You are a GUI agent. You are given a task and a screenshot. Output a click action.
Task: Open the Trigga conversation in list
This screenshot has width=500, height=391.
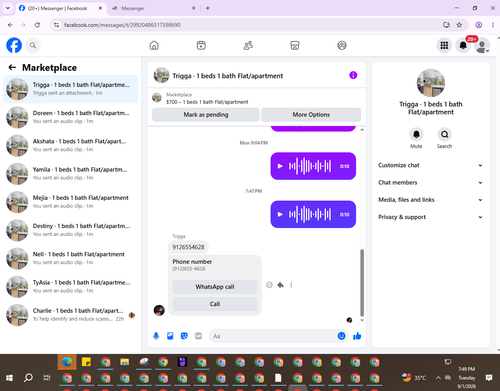pos(70,89)
